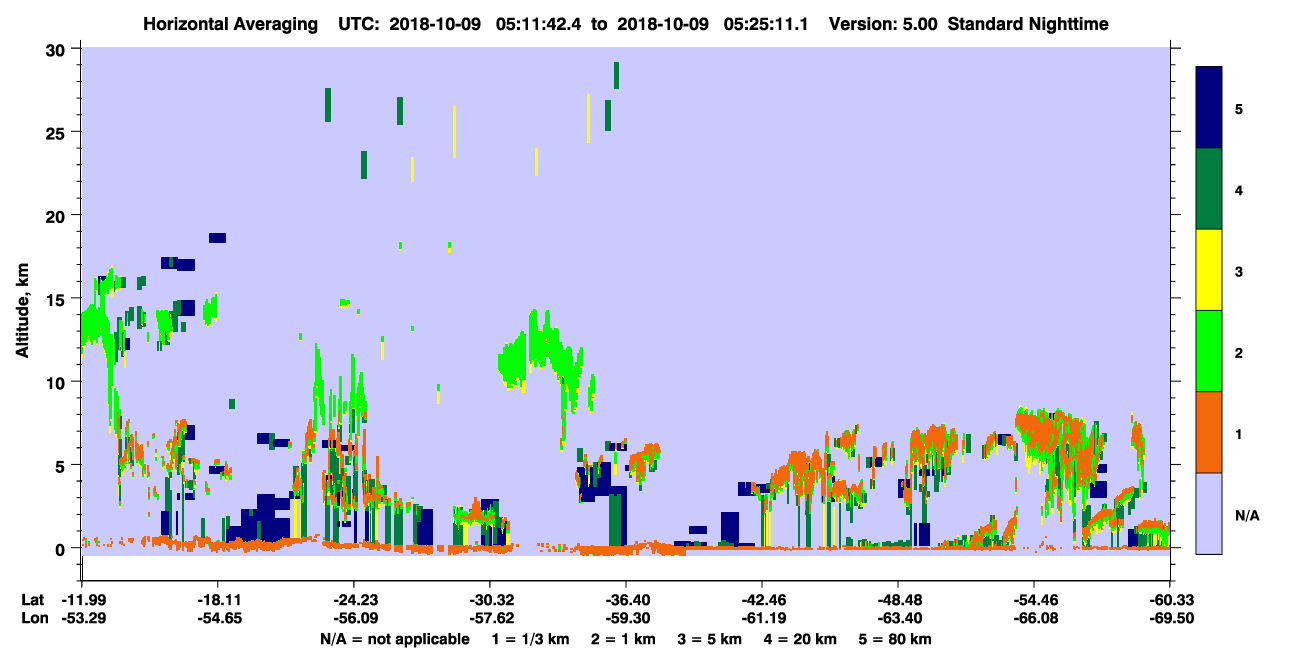Click the y-axis tick label 10
Image resolution: width=1300 pixels, height=667 pixels.
57,382
